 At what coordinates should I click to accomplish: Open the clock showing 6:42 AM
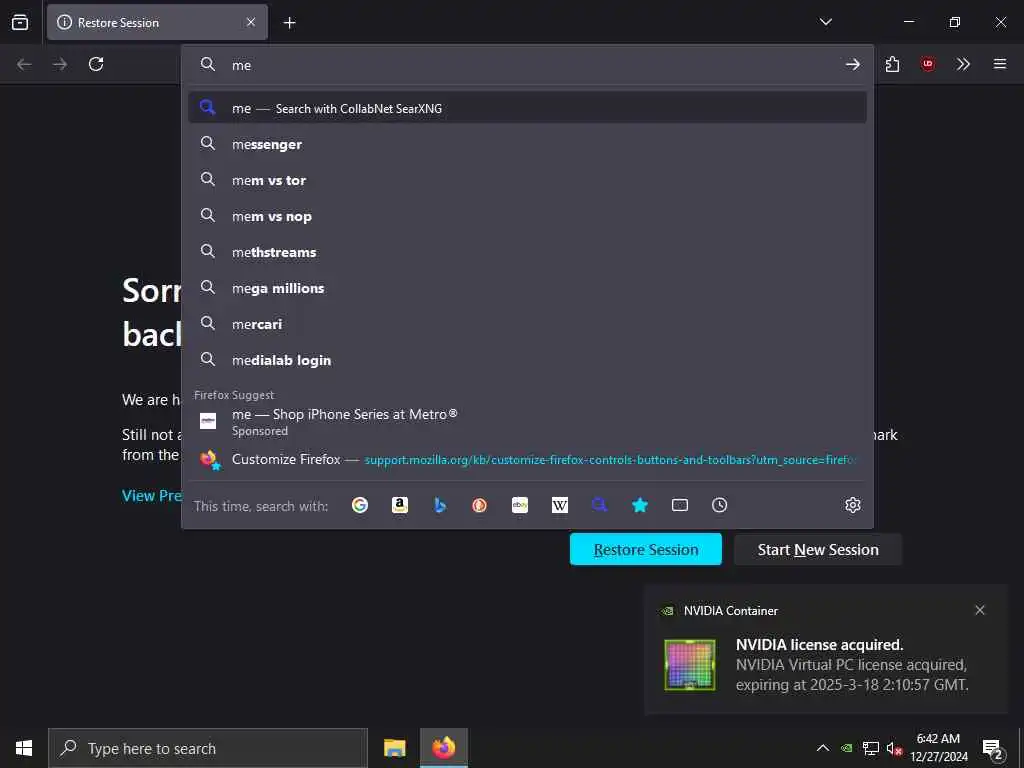pyautogui.click(x=938, y=748)
